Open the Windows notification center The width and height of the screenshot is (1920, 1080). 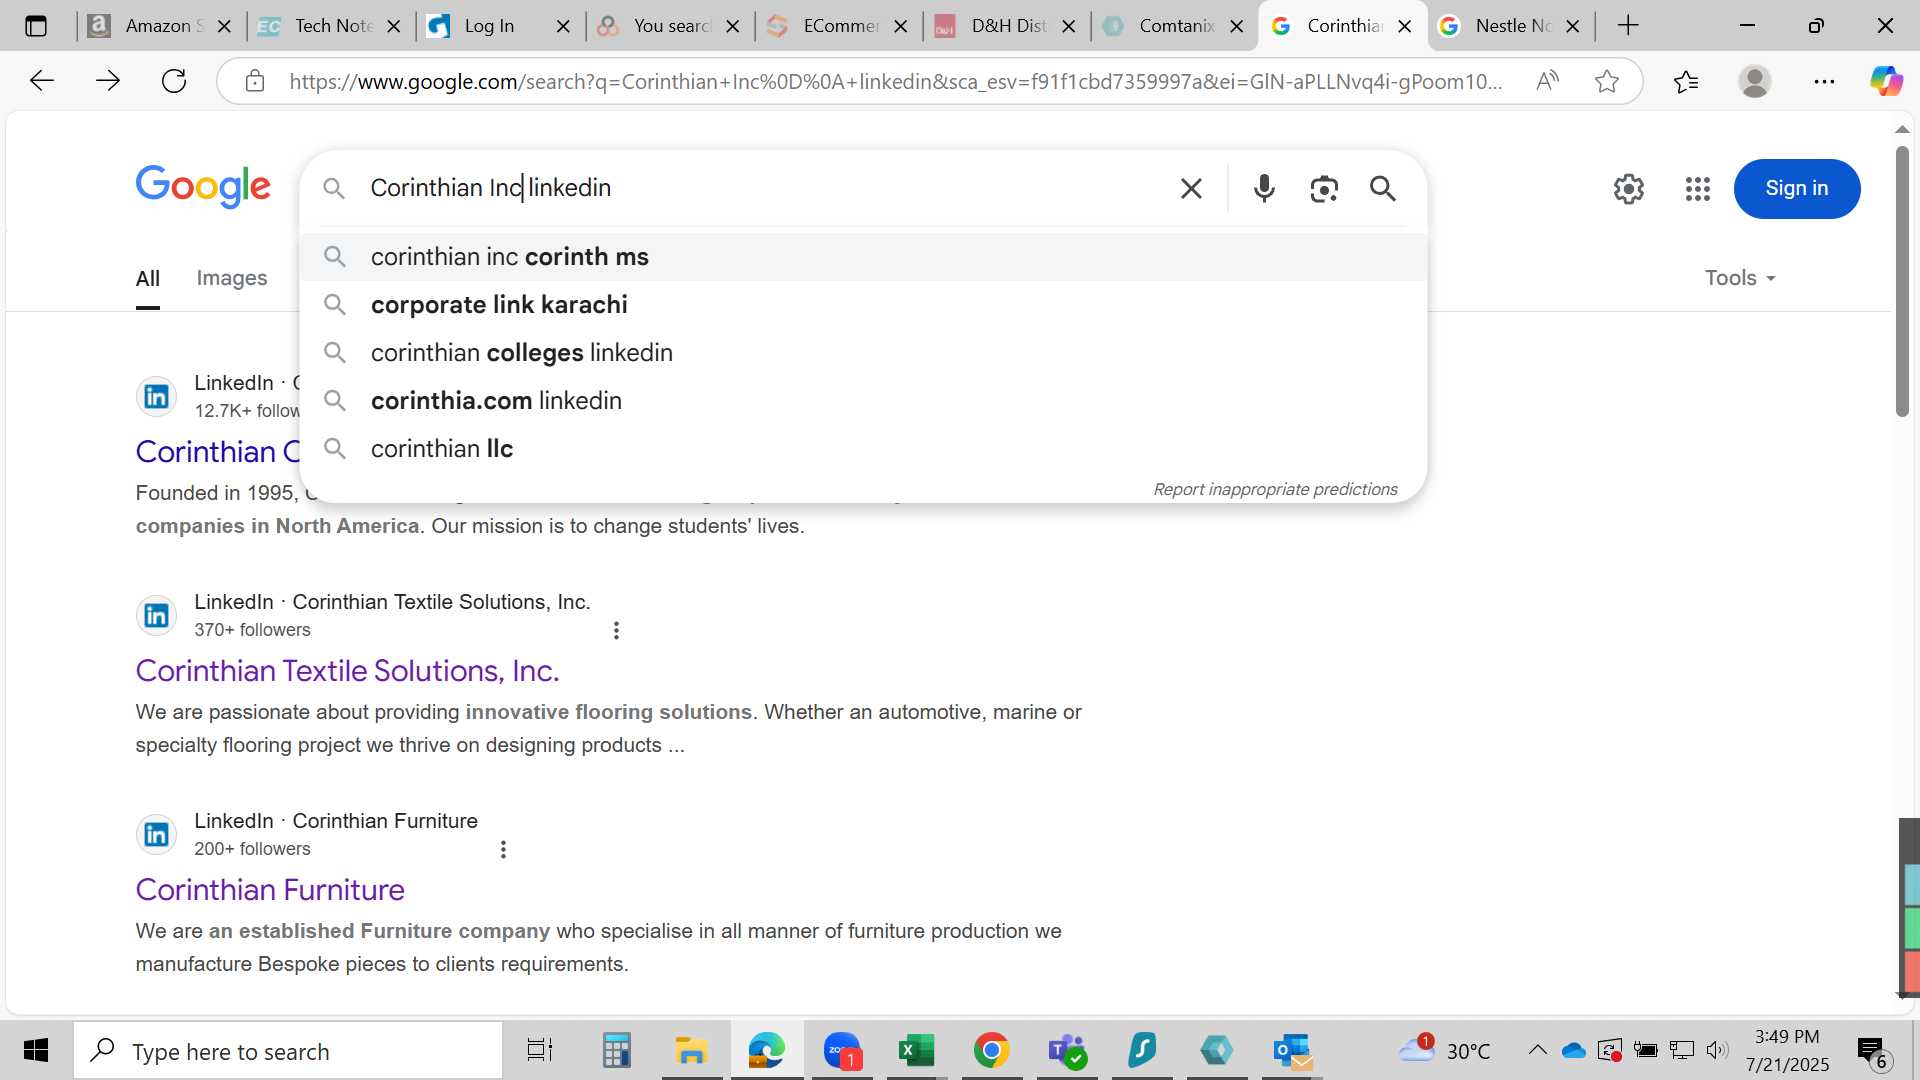pyautogui.click(x=1871, y=1051)
